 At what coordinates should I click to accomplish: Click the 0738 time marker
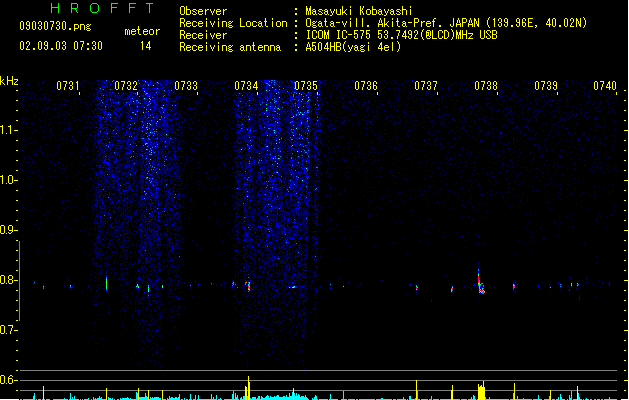pos(486,86)
